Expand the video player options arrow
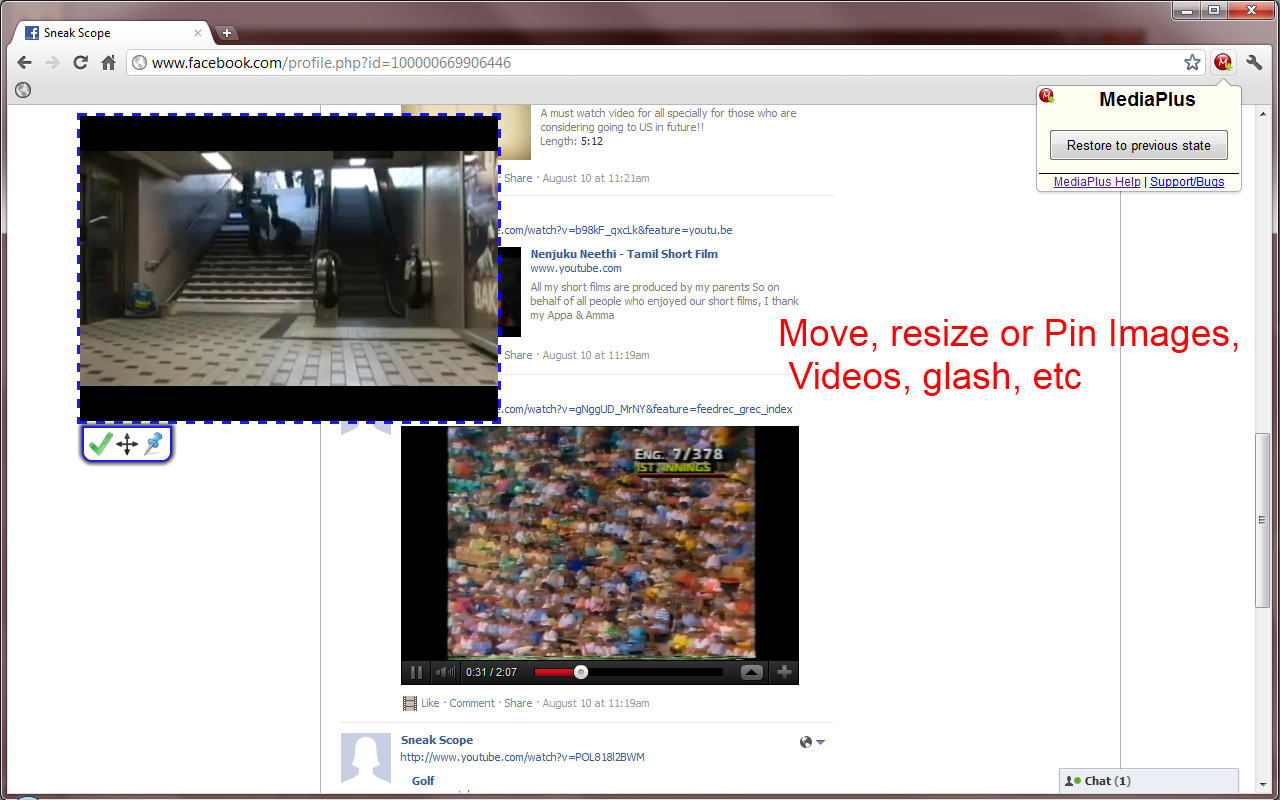 click(x=752, y=672)
